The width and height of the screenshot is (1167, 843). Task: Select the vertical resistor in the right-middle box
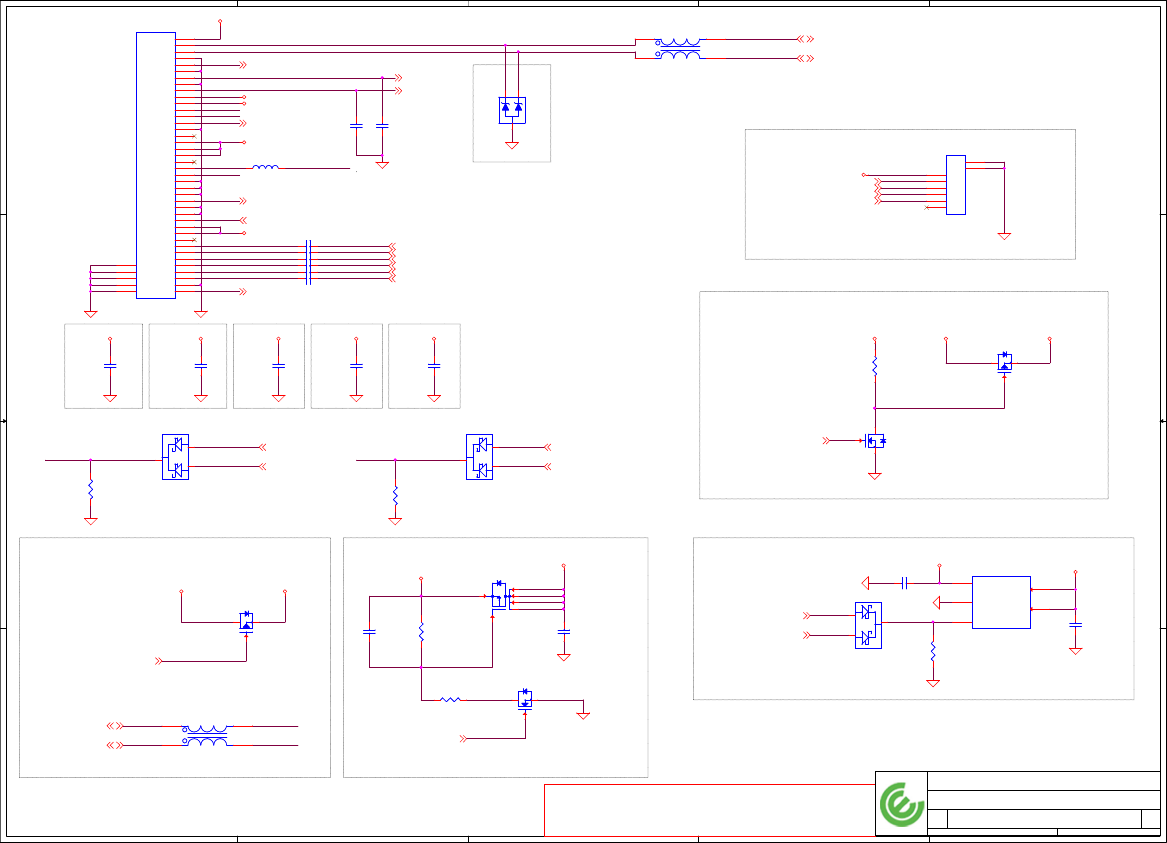875,366
